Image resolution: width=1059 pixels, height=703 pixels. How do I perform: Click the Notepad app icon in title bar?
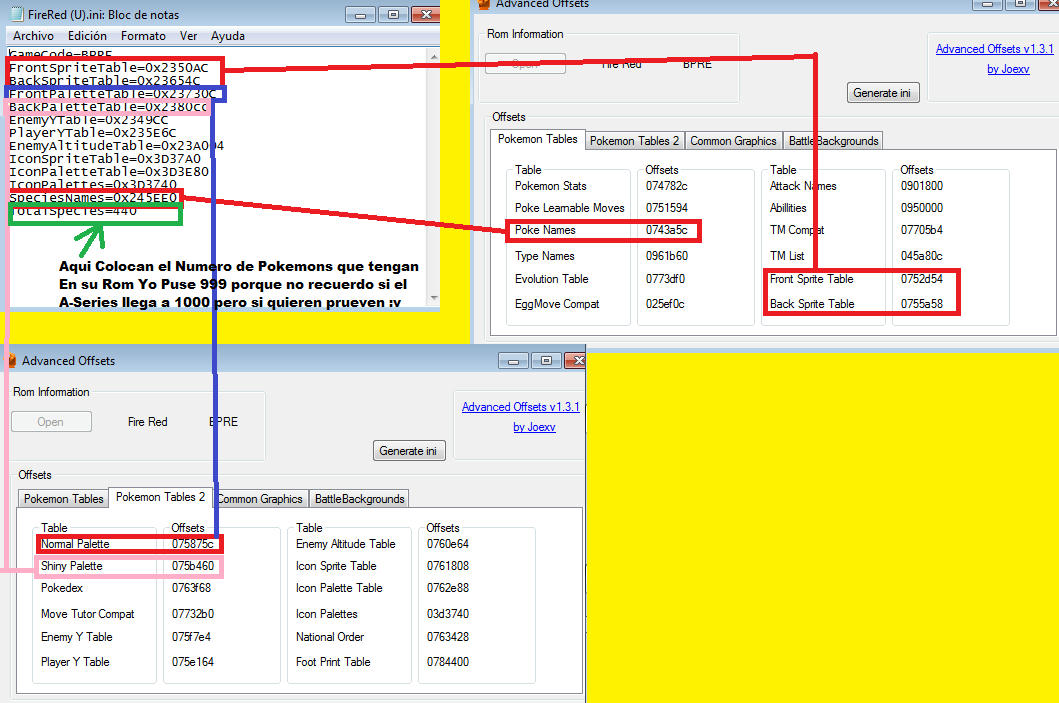[x=17, y=14]
